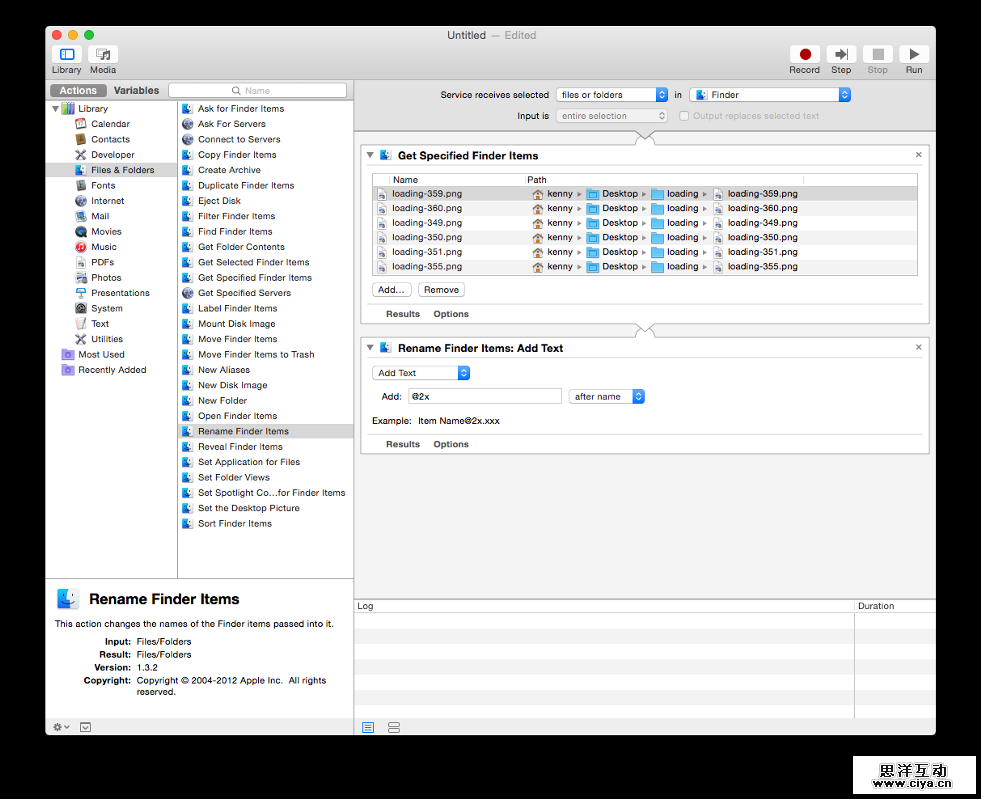Viewport: 981px width, 799px height.
Task: Click the Step button in toolbar
Action: pyautogui.click(x=841, y=55)
